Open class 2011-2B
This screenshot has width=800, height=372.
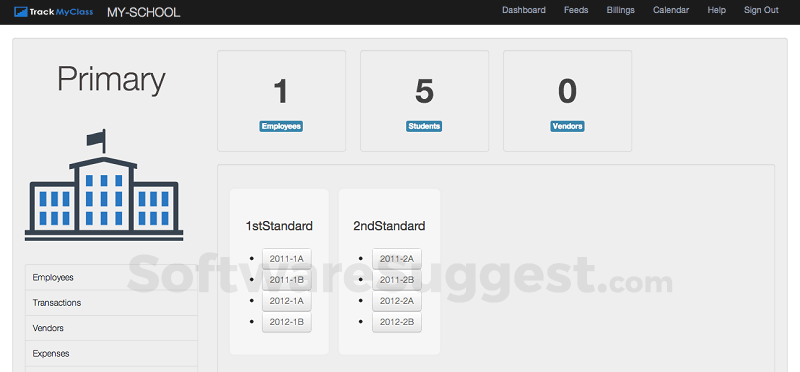397,280
